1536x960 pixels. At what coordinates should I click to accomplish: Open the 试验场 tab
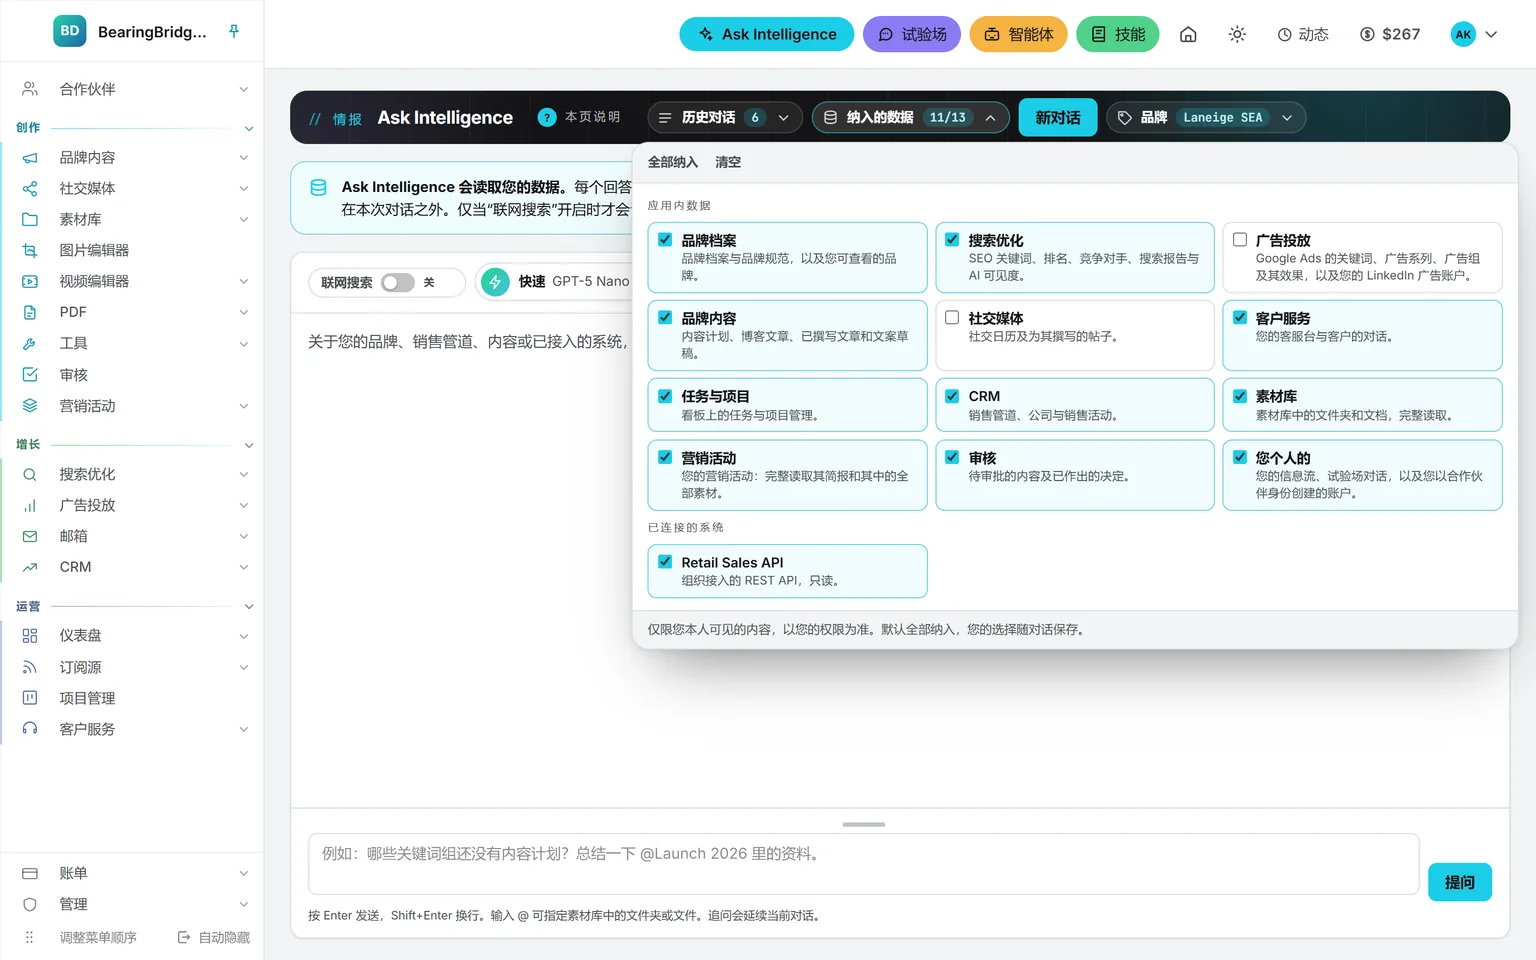click(912, 34)
